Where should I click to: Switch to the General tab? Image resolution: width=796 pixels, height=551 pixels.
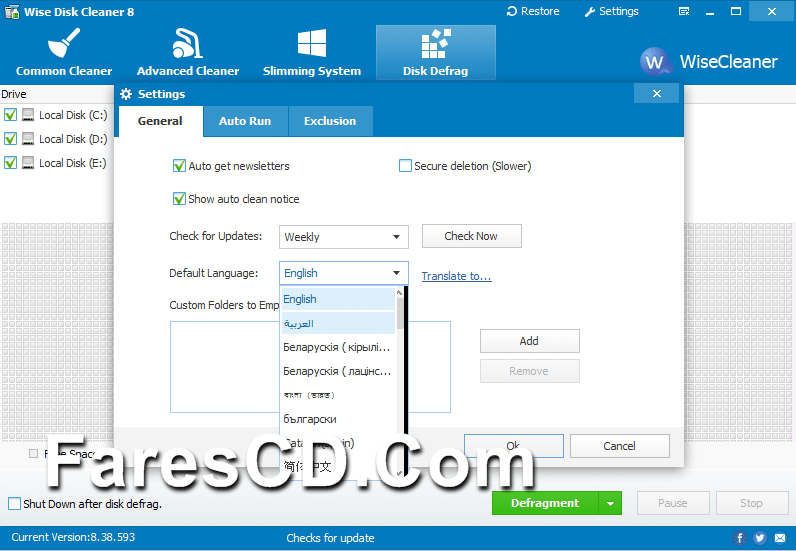click(x=160, y=121)
